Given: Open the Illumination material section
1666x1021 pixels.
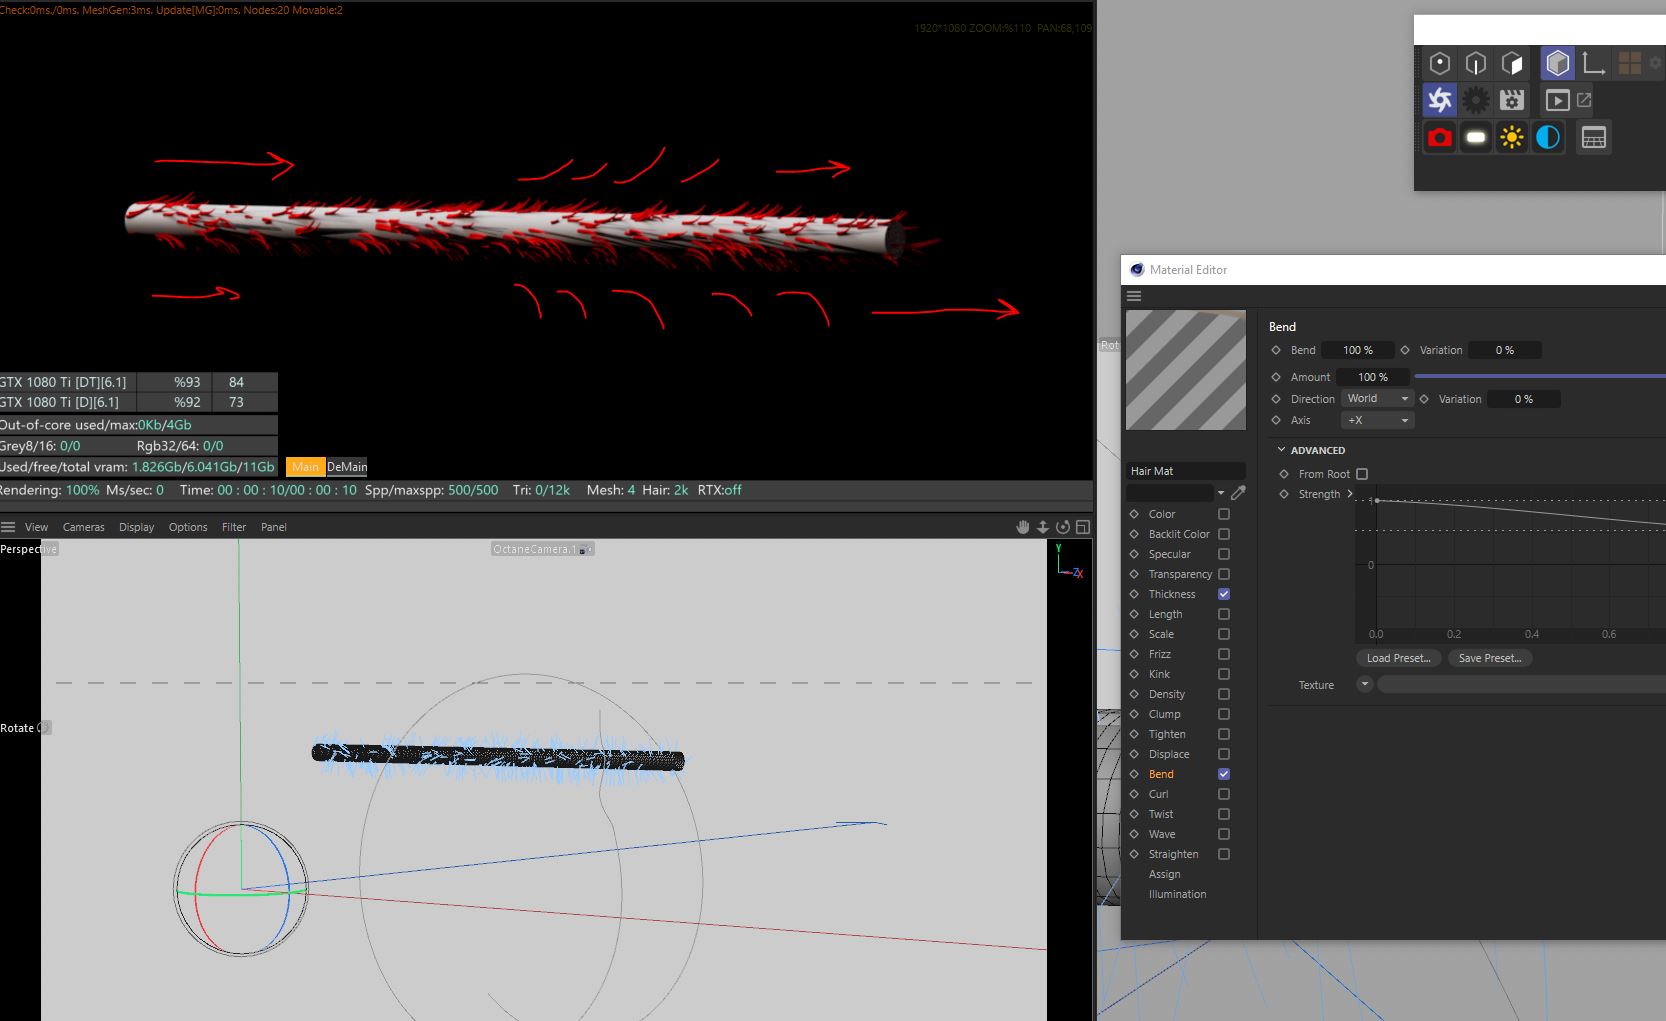Looking at the screenshot, I should pyautogui.click(x=1177, y=894).
